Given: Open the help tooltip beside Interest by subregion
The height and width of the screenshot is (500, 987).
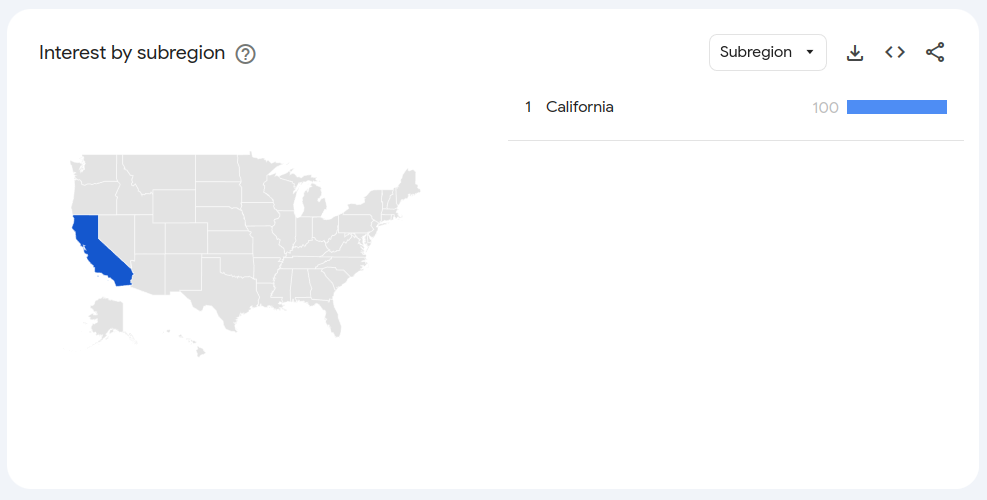Looking at the screenshot, I should [245, 54].
